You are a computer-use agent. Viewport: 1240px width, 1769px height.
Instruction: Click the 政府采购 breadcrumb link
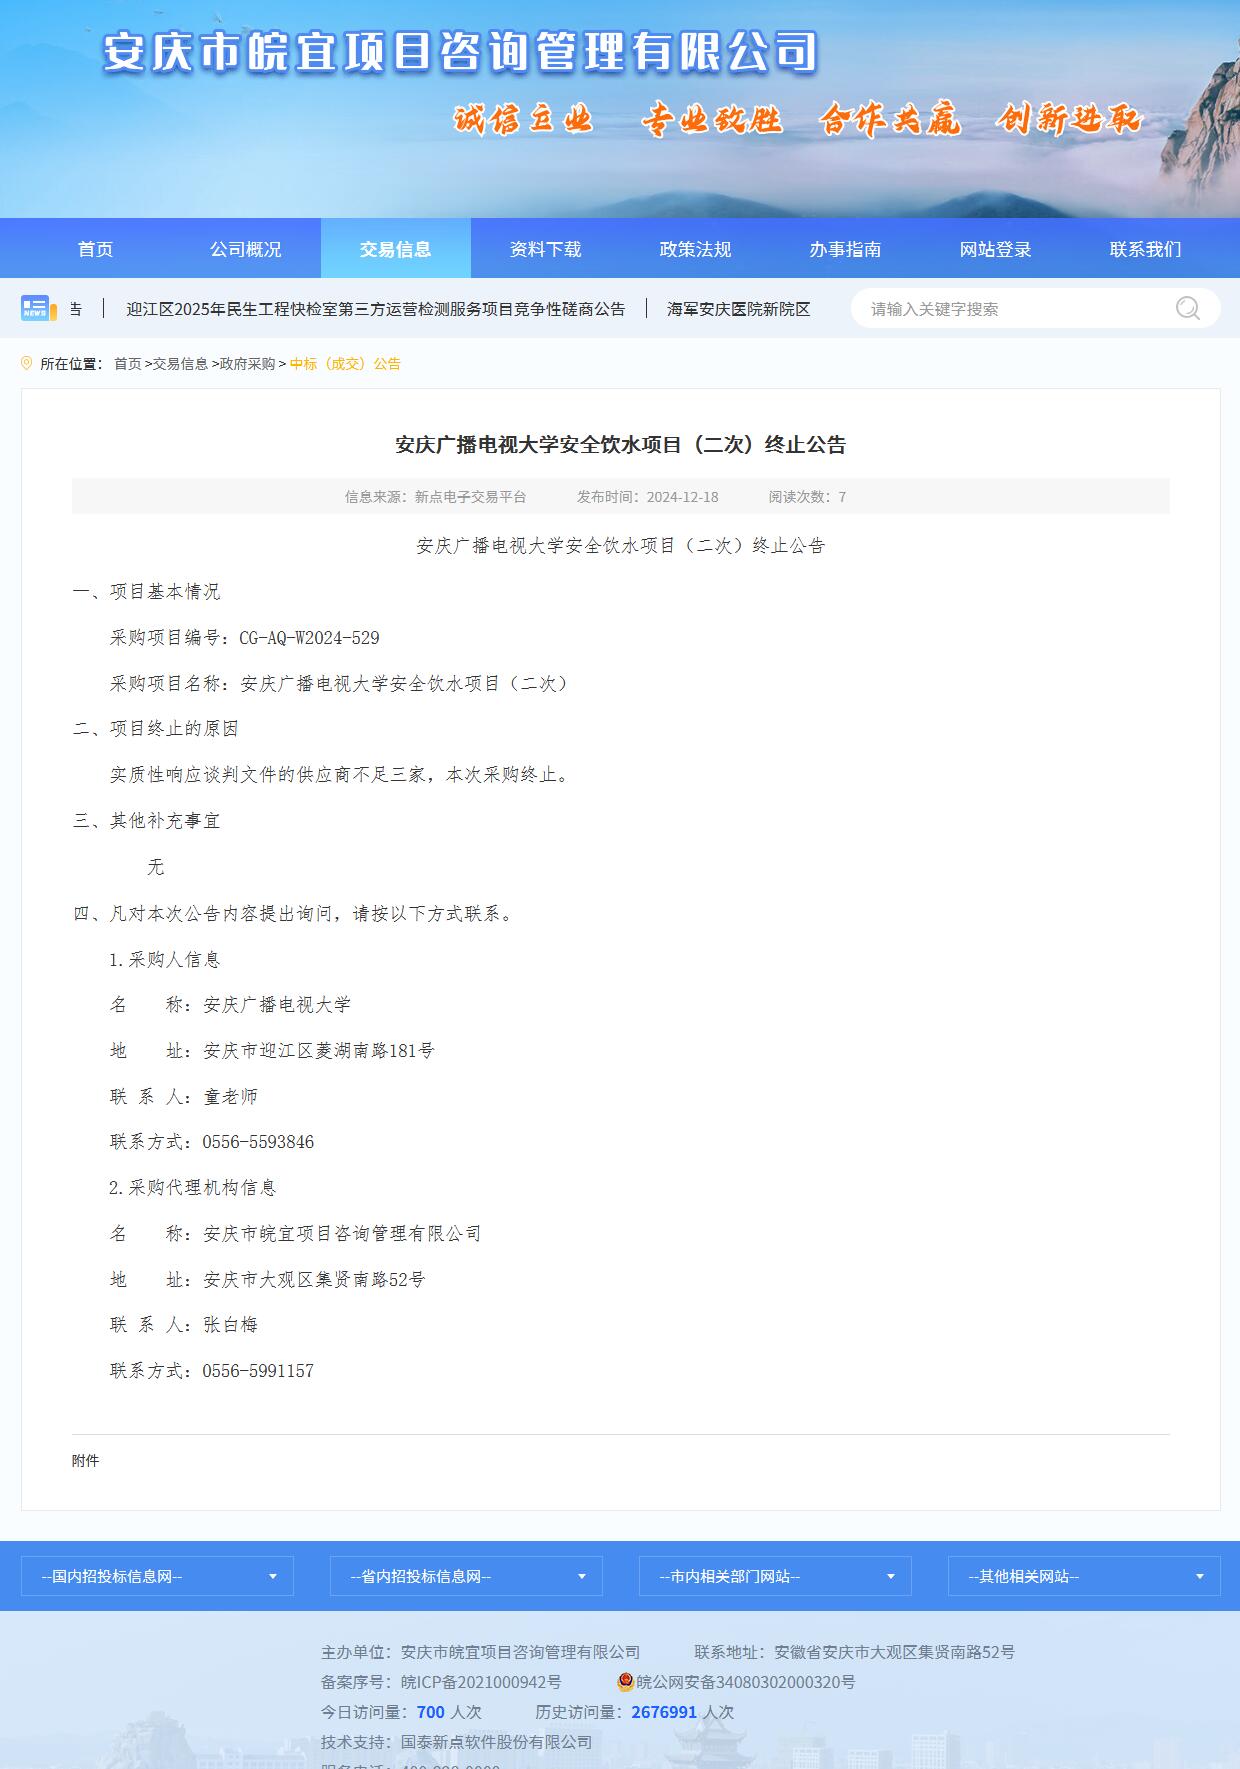tap(247, 364)
